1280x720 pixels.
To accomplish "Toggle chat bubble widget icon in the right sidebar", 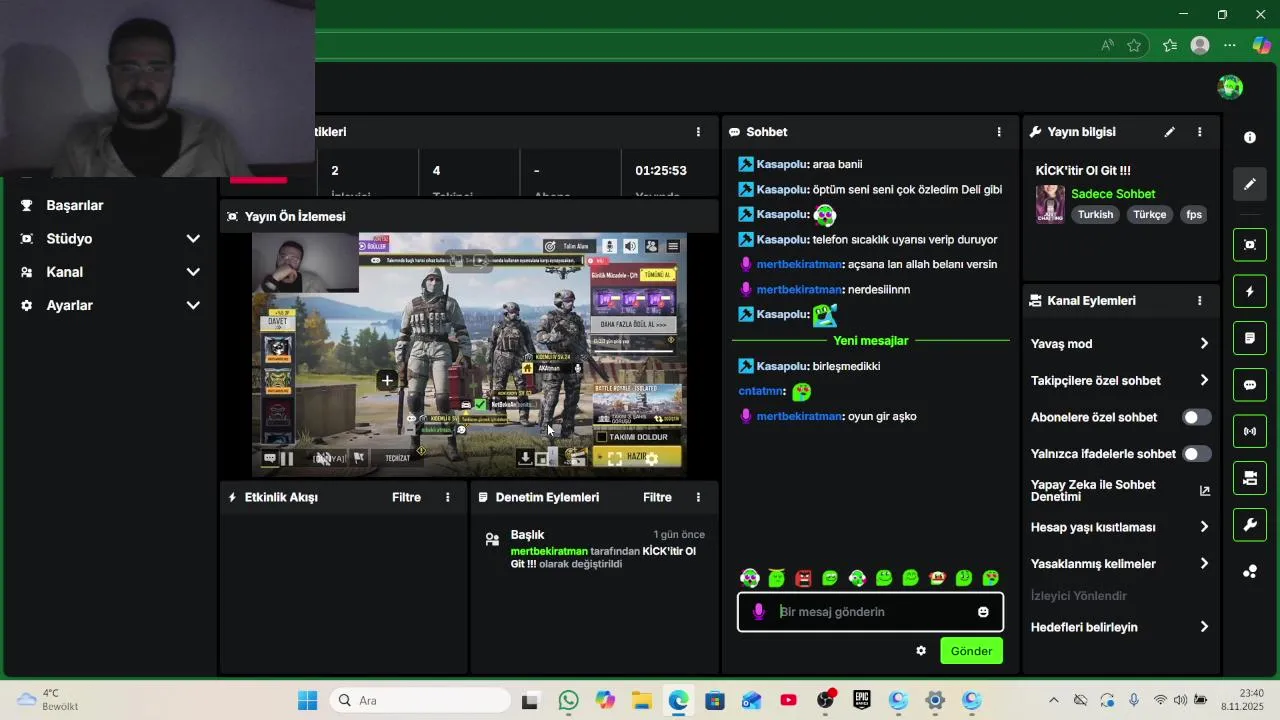I will (1250, 385).
